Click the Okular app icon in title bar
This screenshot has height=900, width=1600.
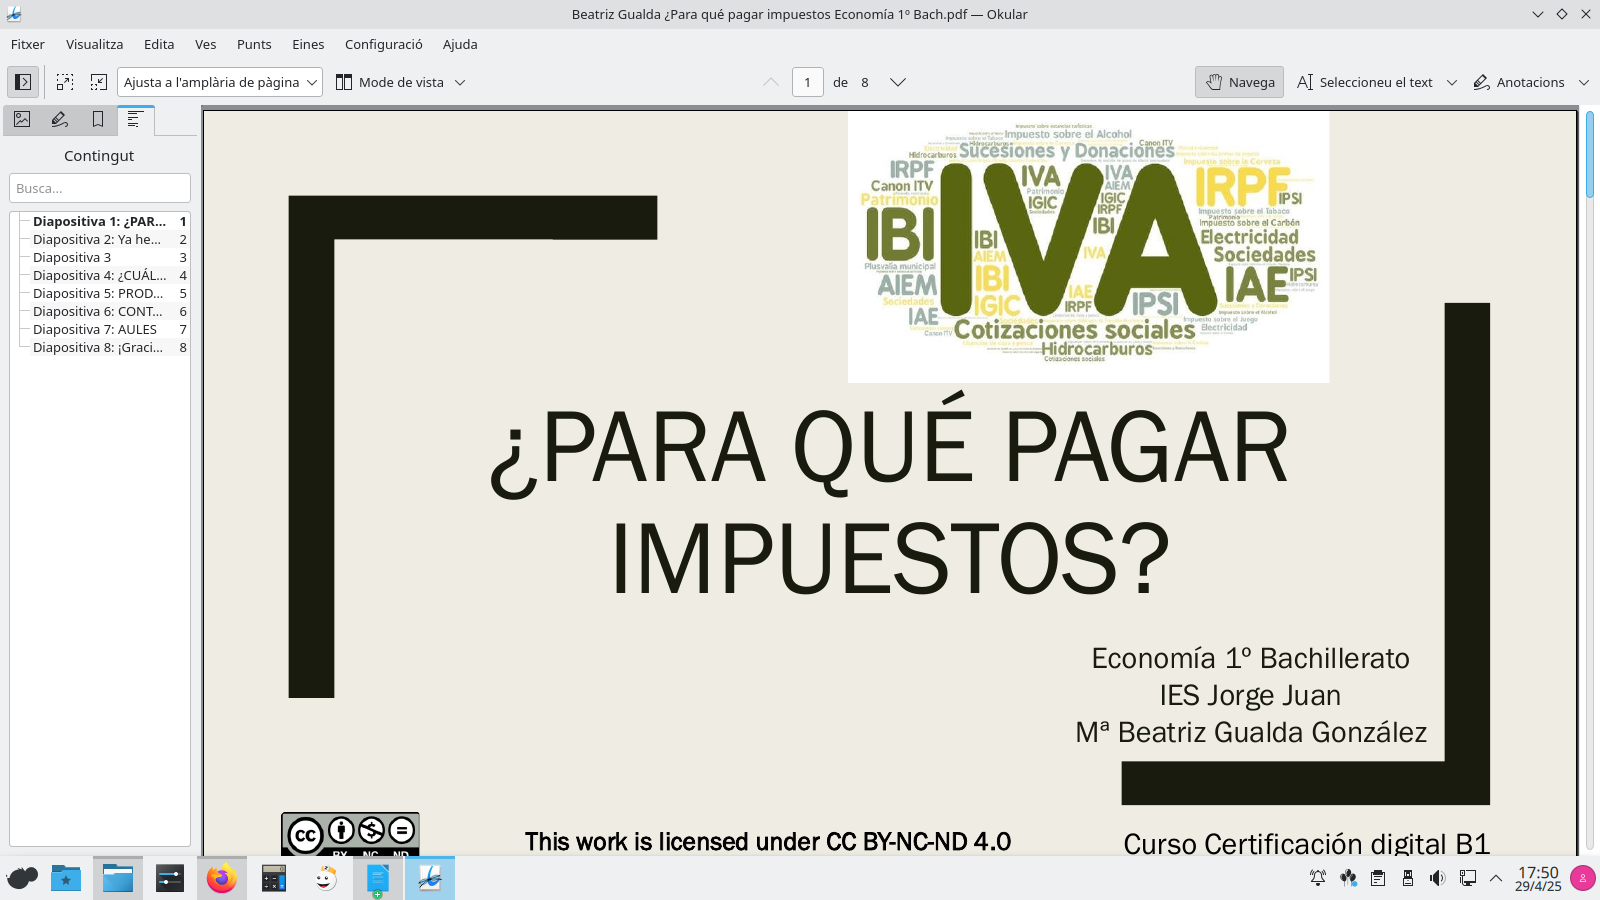[x=13, y=14]
